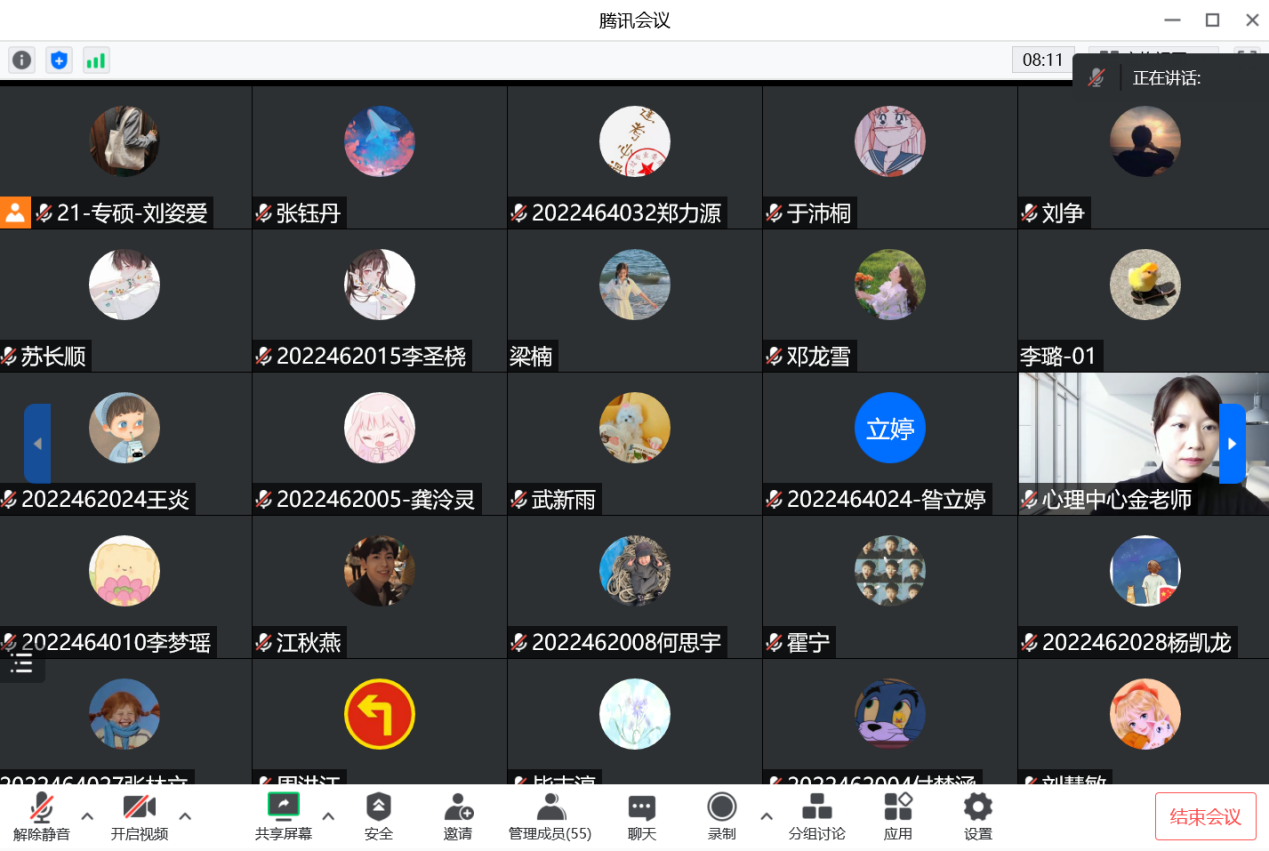Open the meeting info icon
Image resolution: width=1269 pixels, height=851 pixels.
tap(22, 60)
